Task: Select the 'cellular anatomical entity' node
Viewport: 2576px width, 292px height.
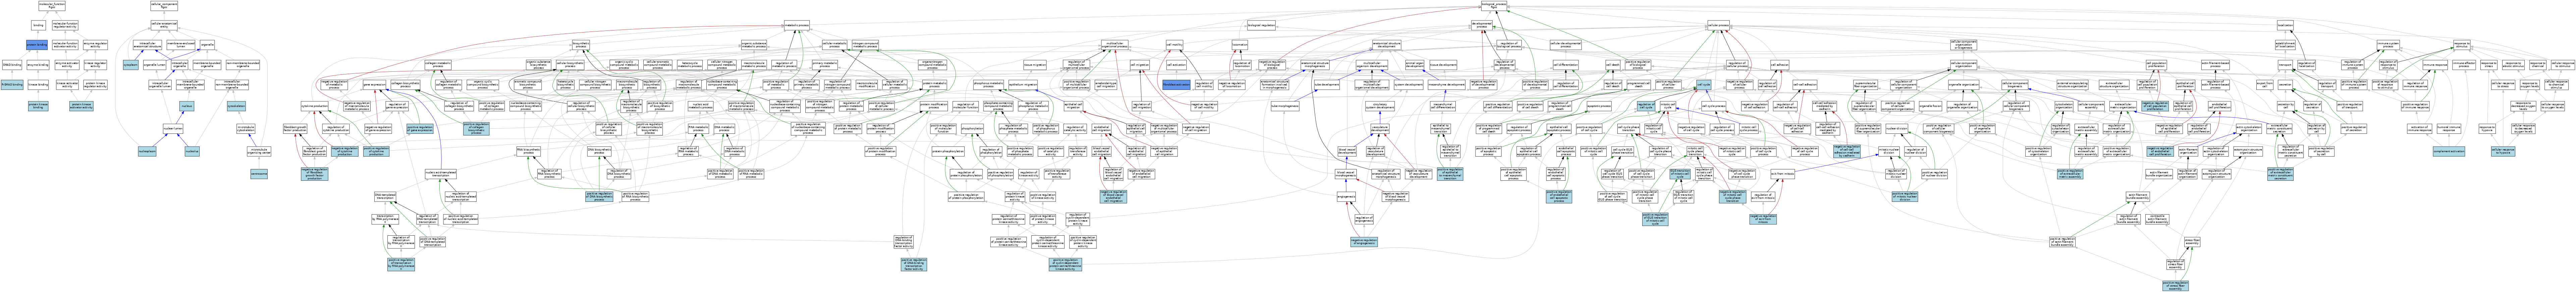Action: coord(164,25)
